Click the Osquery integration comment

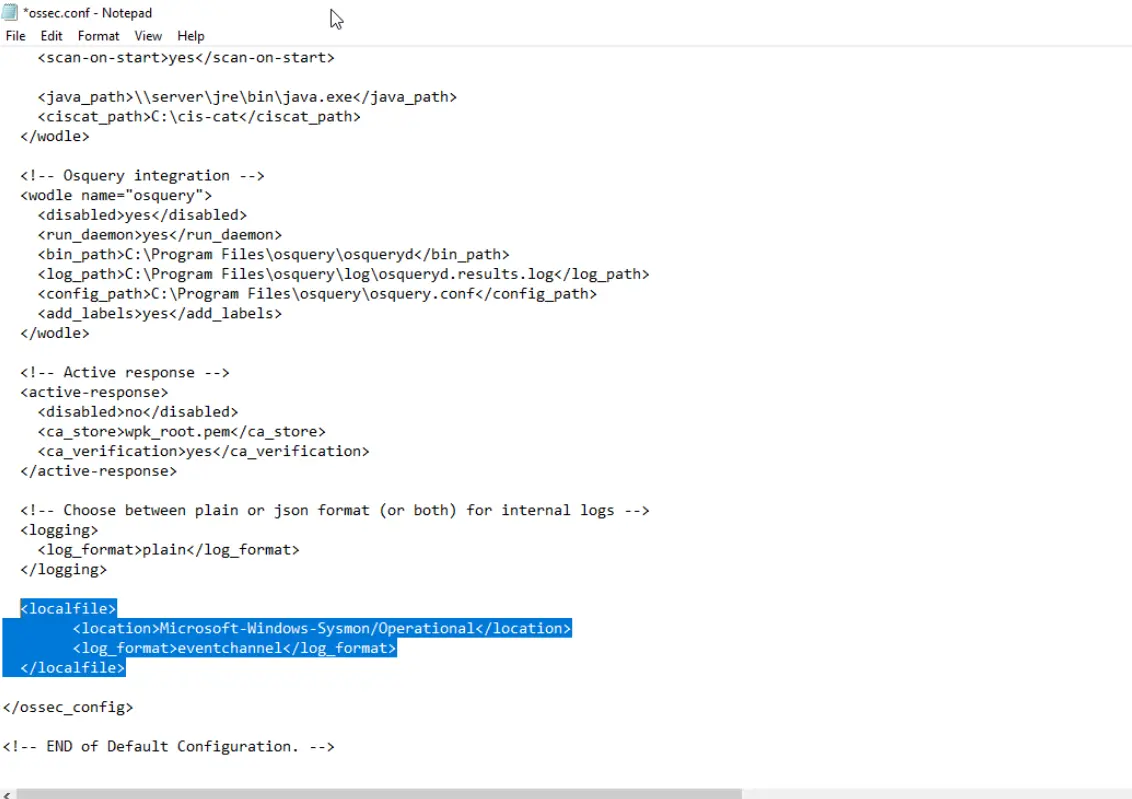tap(142, 175)
